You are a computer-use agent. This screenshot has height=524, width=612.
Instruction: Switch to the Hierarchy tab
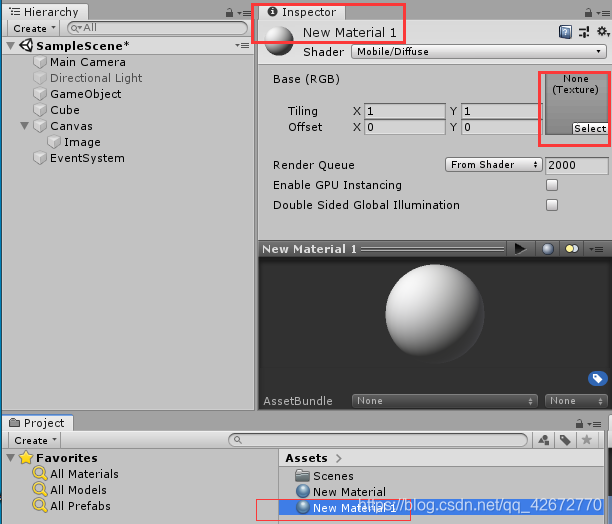click(x=45, y=12)
